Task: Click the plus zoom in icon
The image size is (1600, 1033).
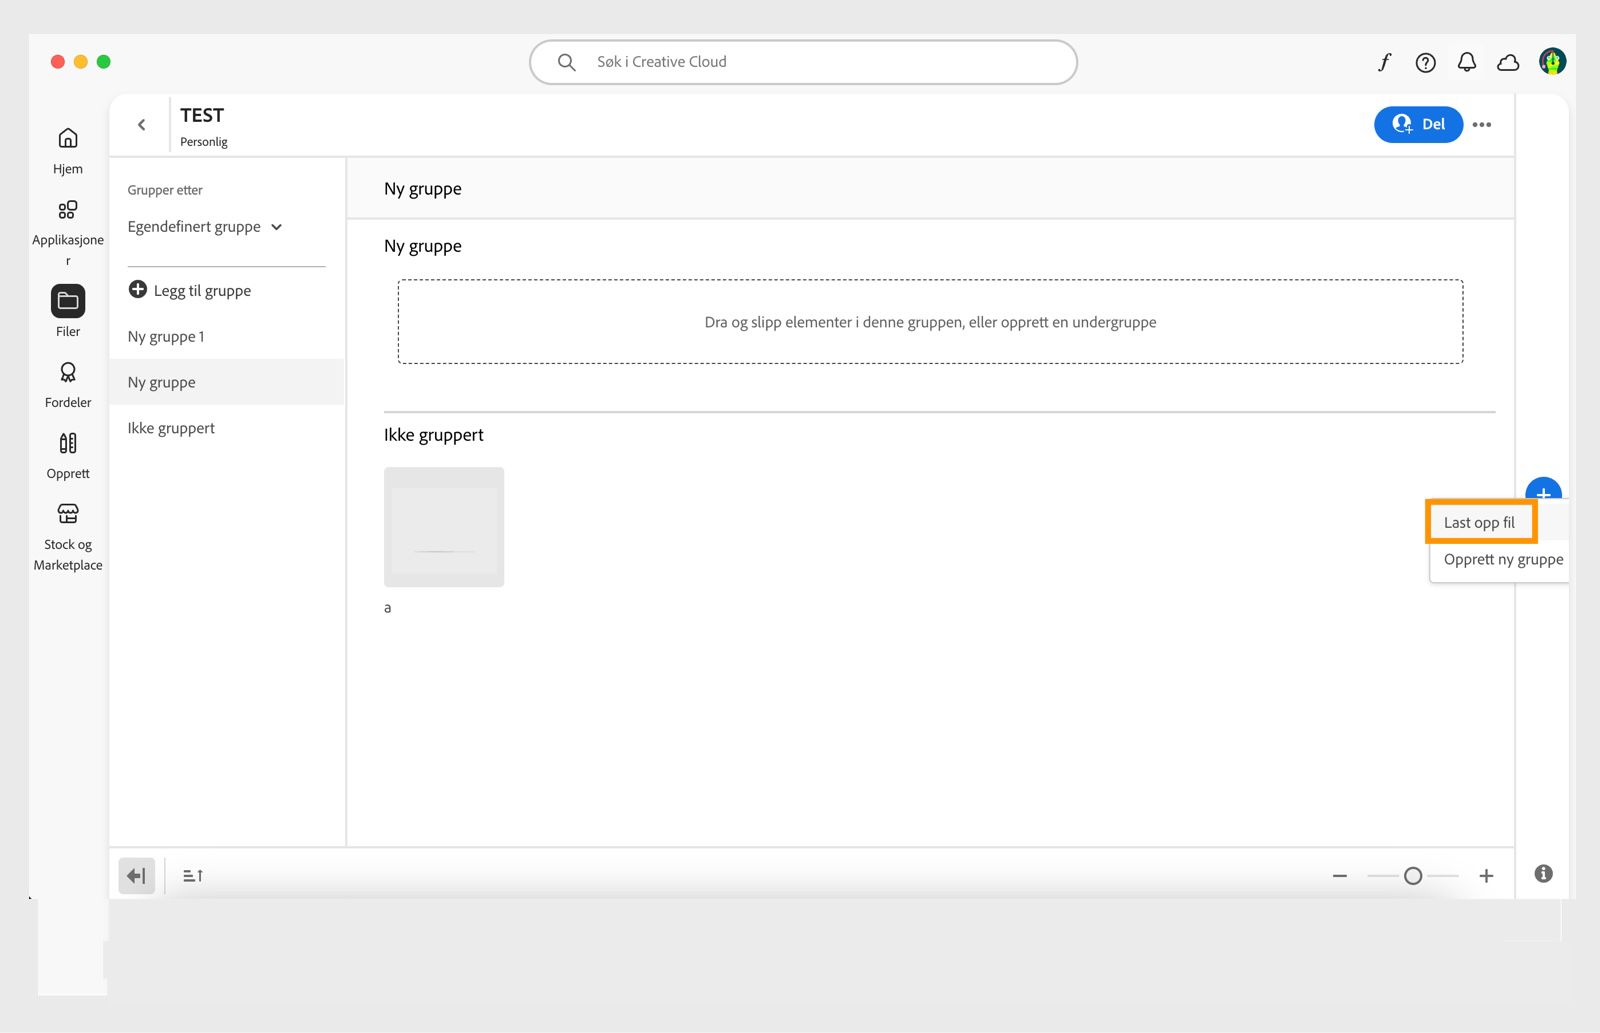Action: pyautogui.click(x=1487, y=876)
